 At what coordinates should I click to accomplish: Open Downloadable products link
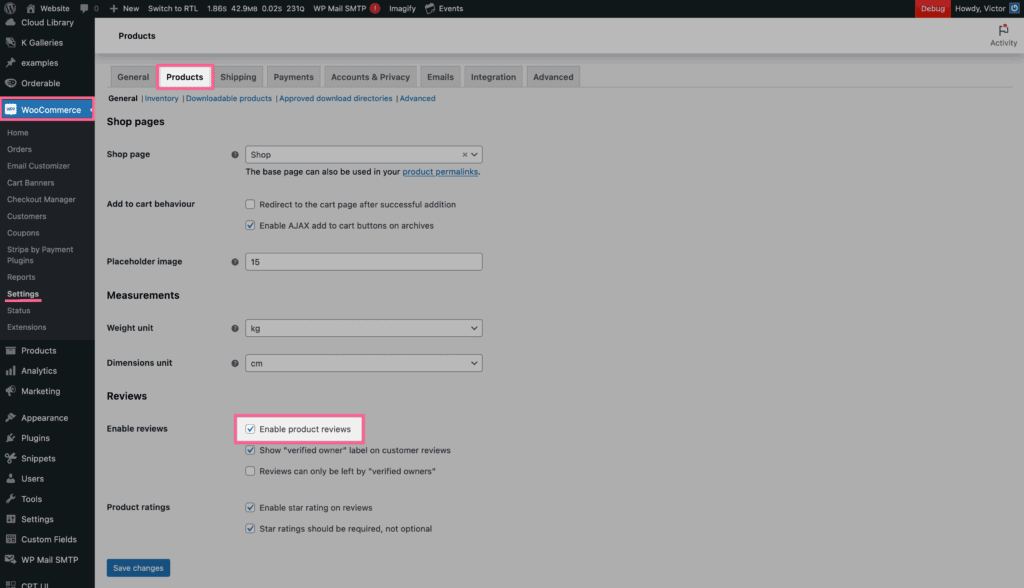pyautogui.click(x=229, y=99)
